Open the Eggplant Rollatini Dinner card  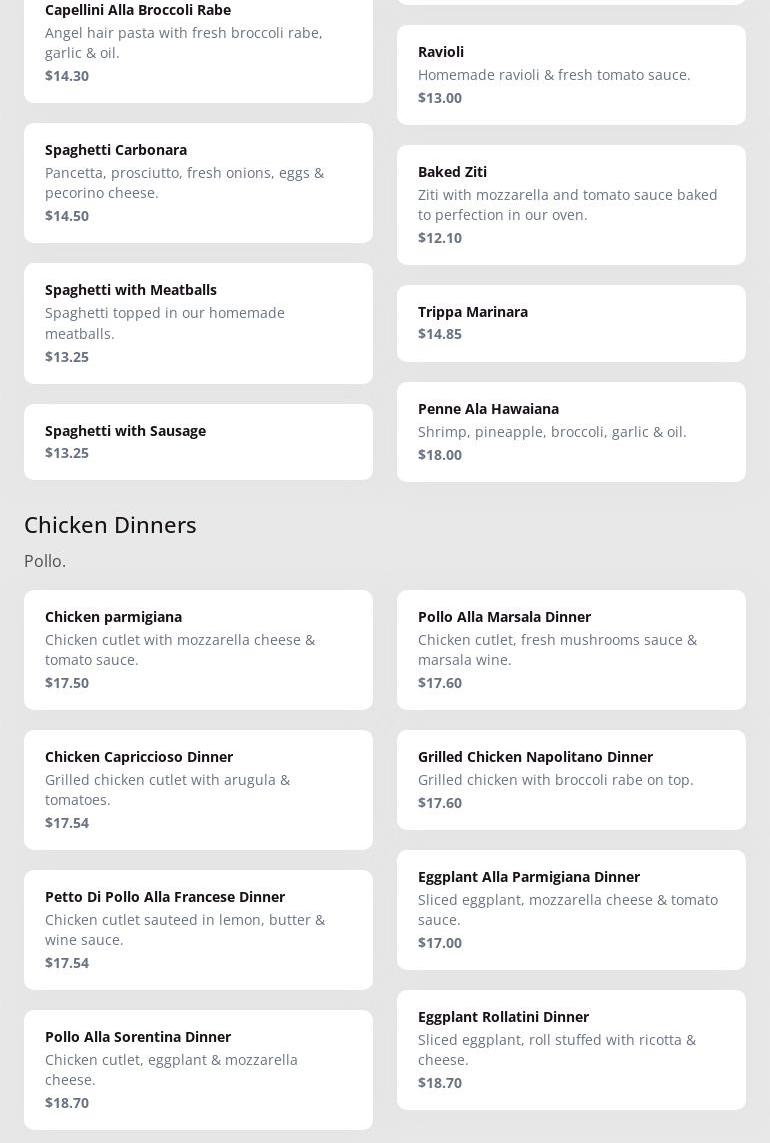[x=571, y=1050]
